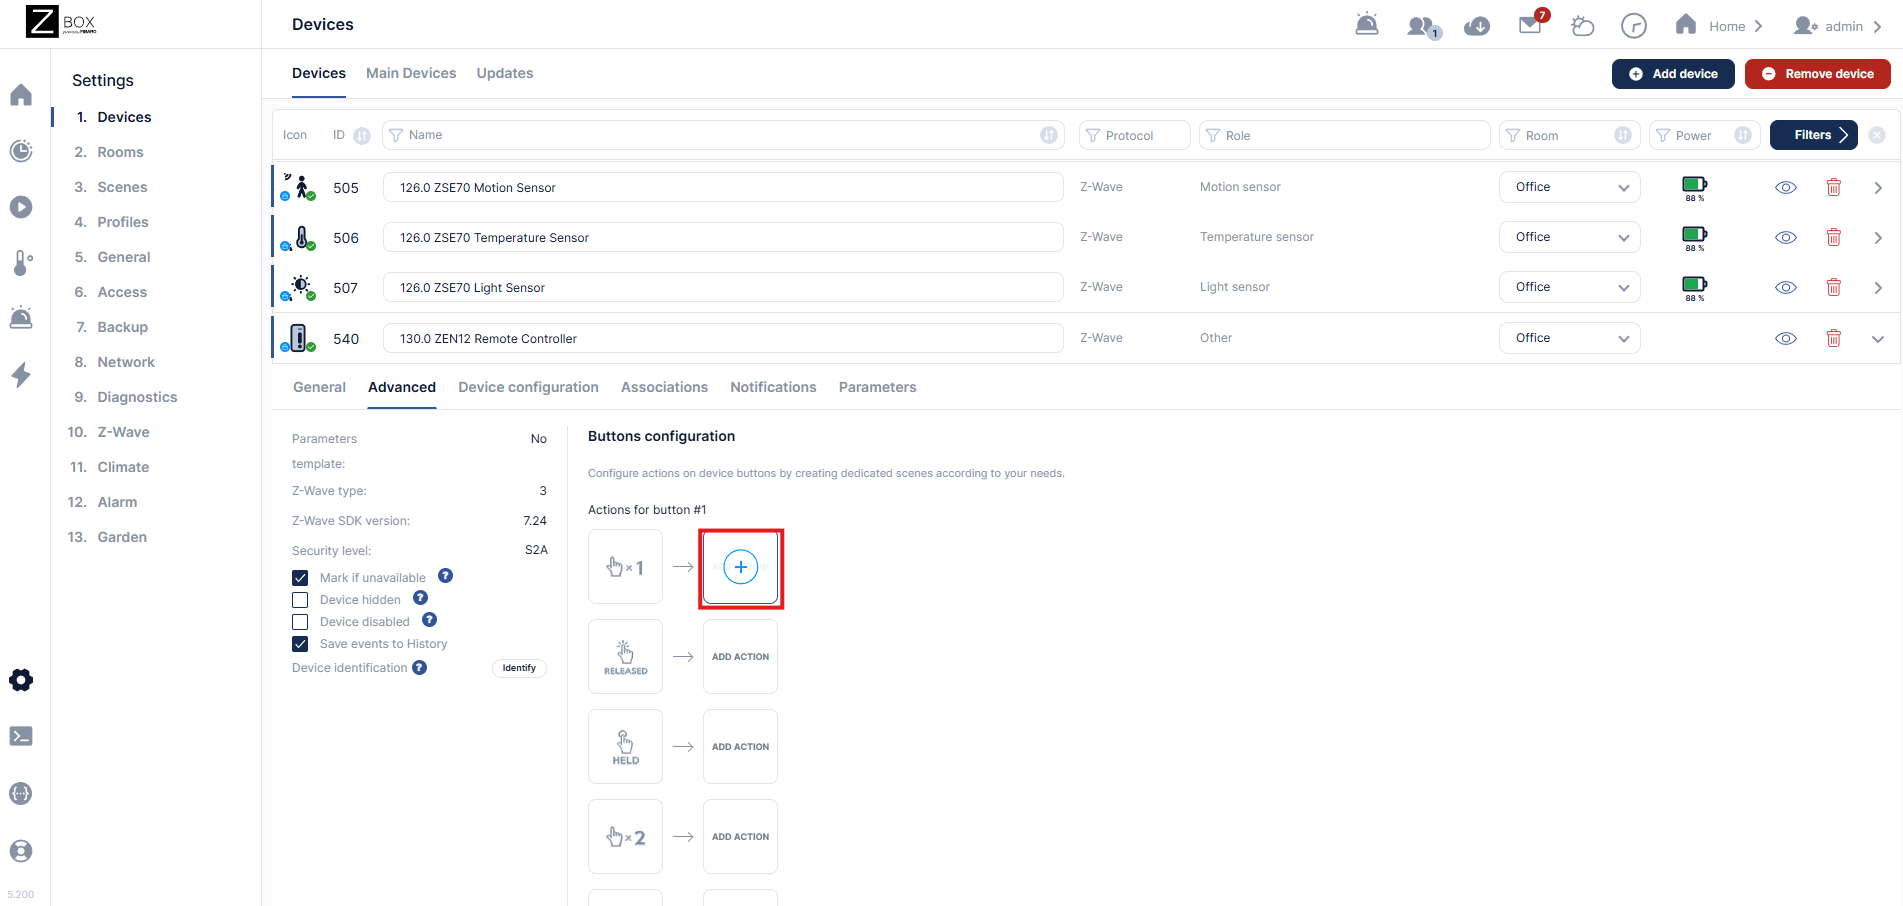Click help icon next to Device hidden
This screenshot has width=1903, height=906.
click(421, 598)
